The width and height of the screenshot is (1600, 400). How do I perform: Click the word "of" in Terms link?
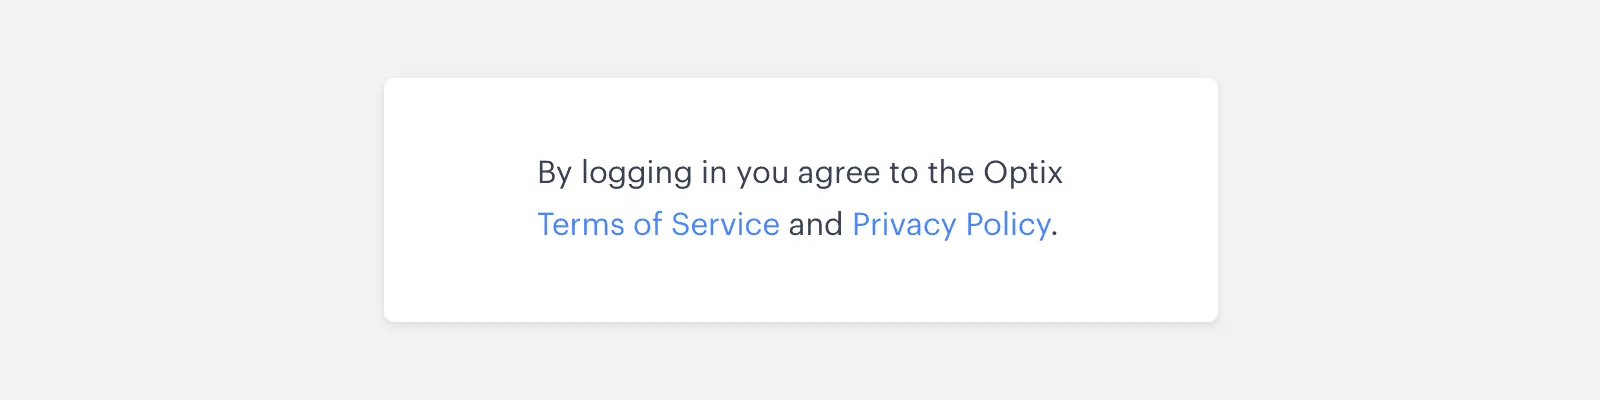648,224
